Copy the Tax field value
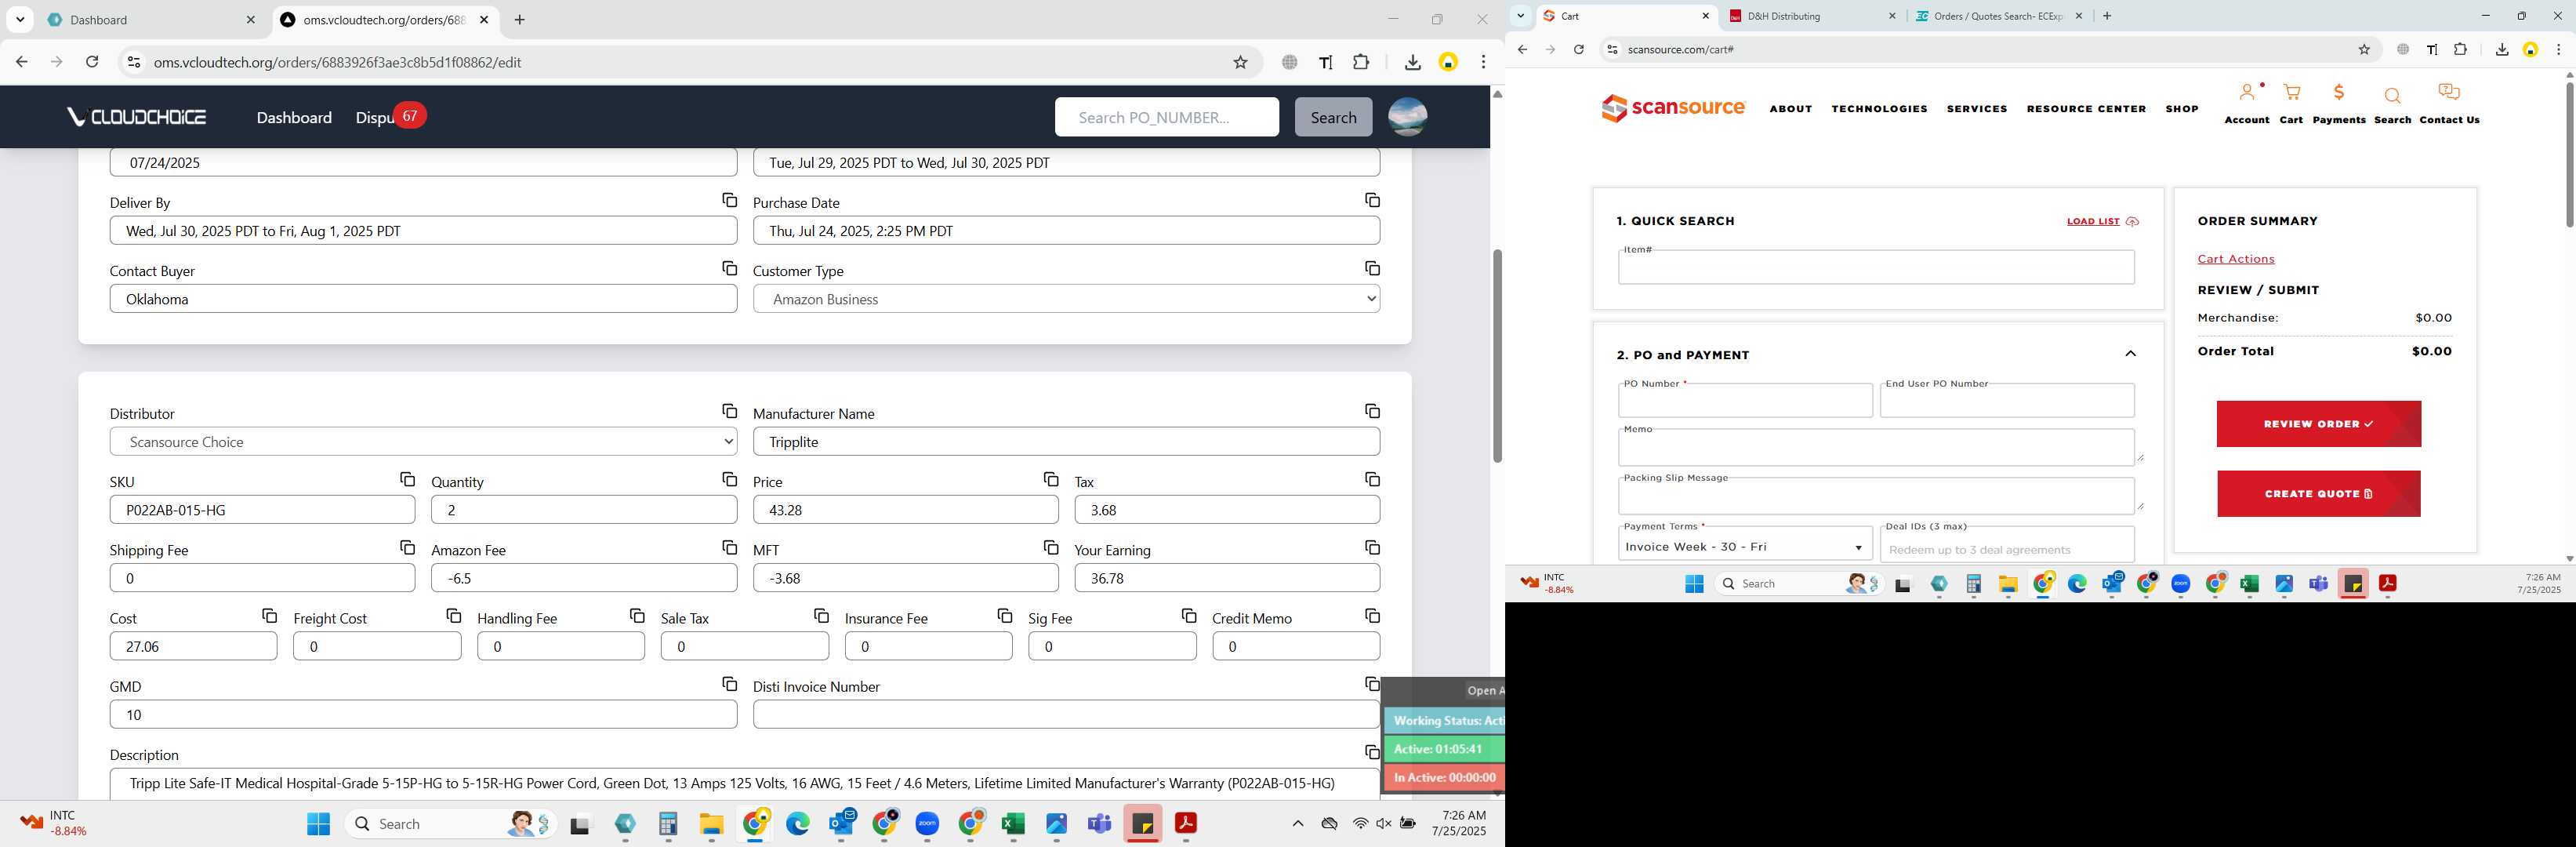The image size is (2576, 847). (x=1372, y=480)
